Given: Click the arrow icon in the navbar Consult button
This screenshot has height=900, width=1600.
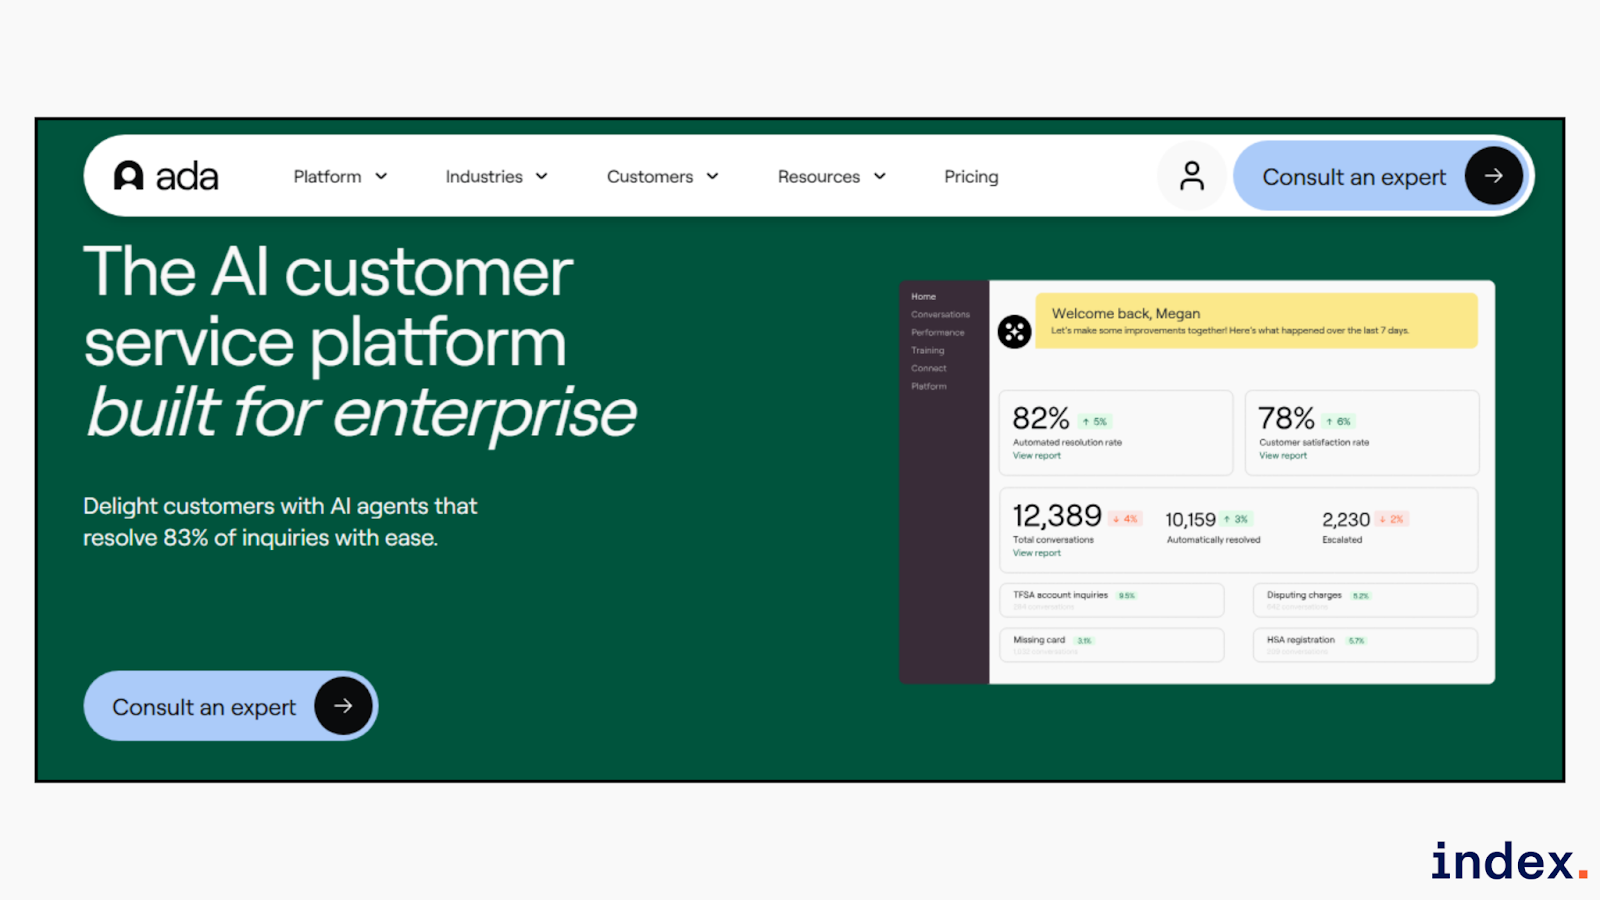Looking at the screenshot, I should click(1493, 176).
